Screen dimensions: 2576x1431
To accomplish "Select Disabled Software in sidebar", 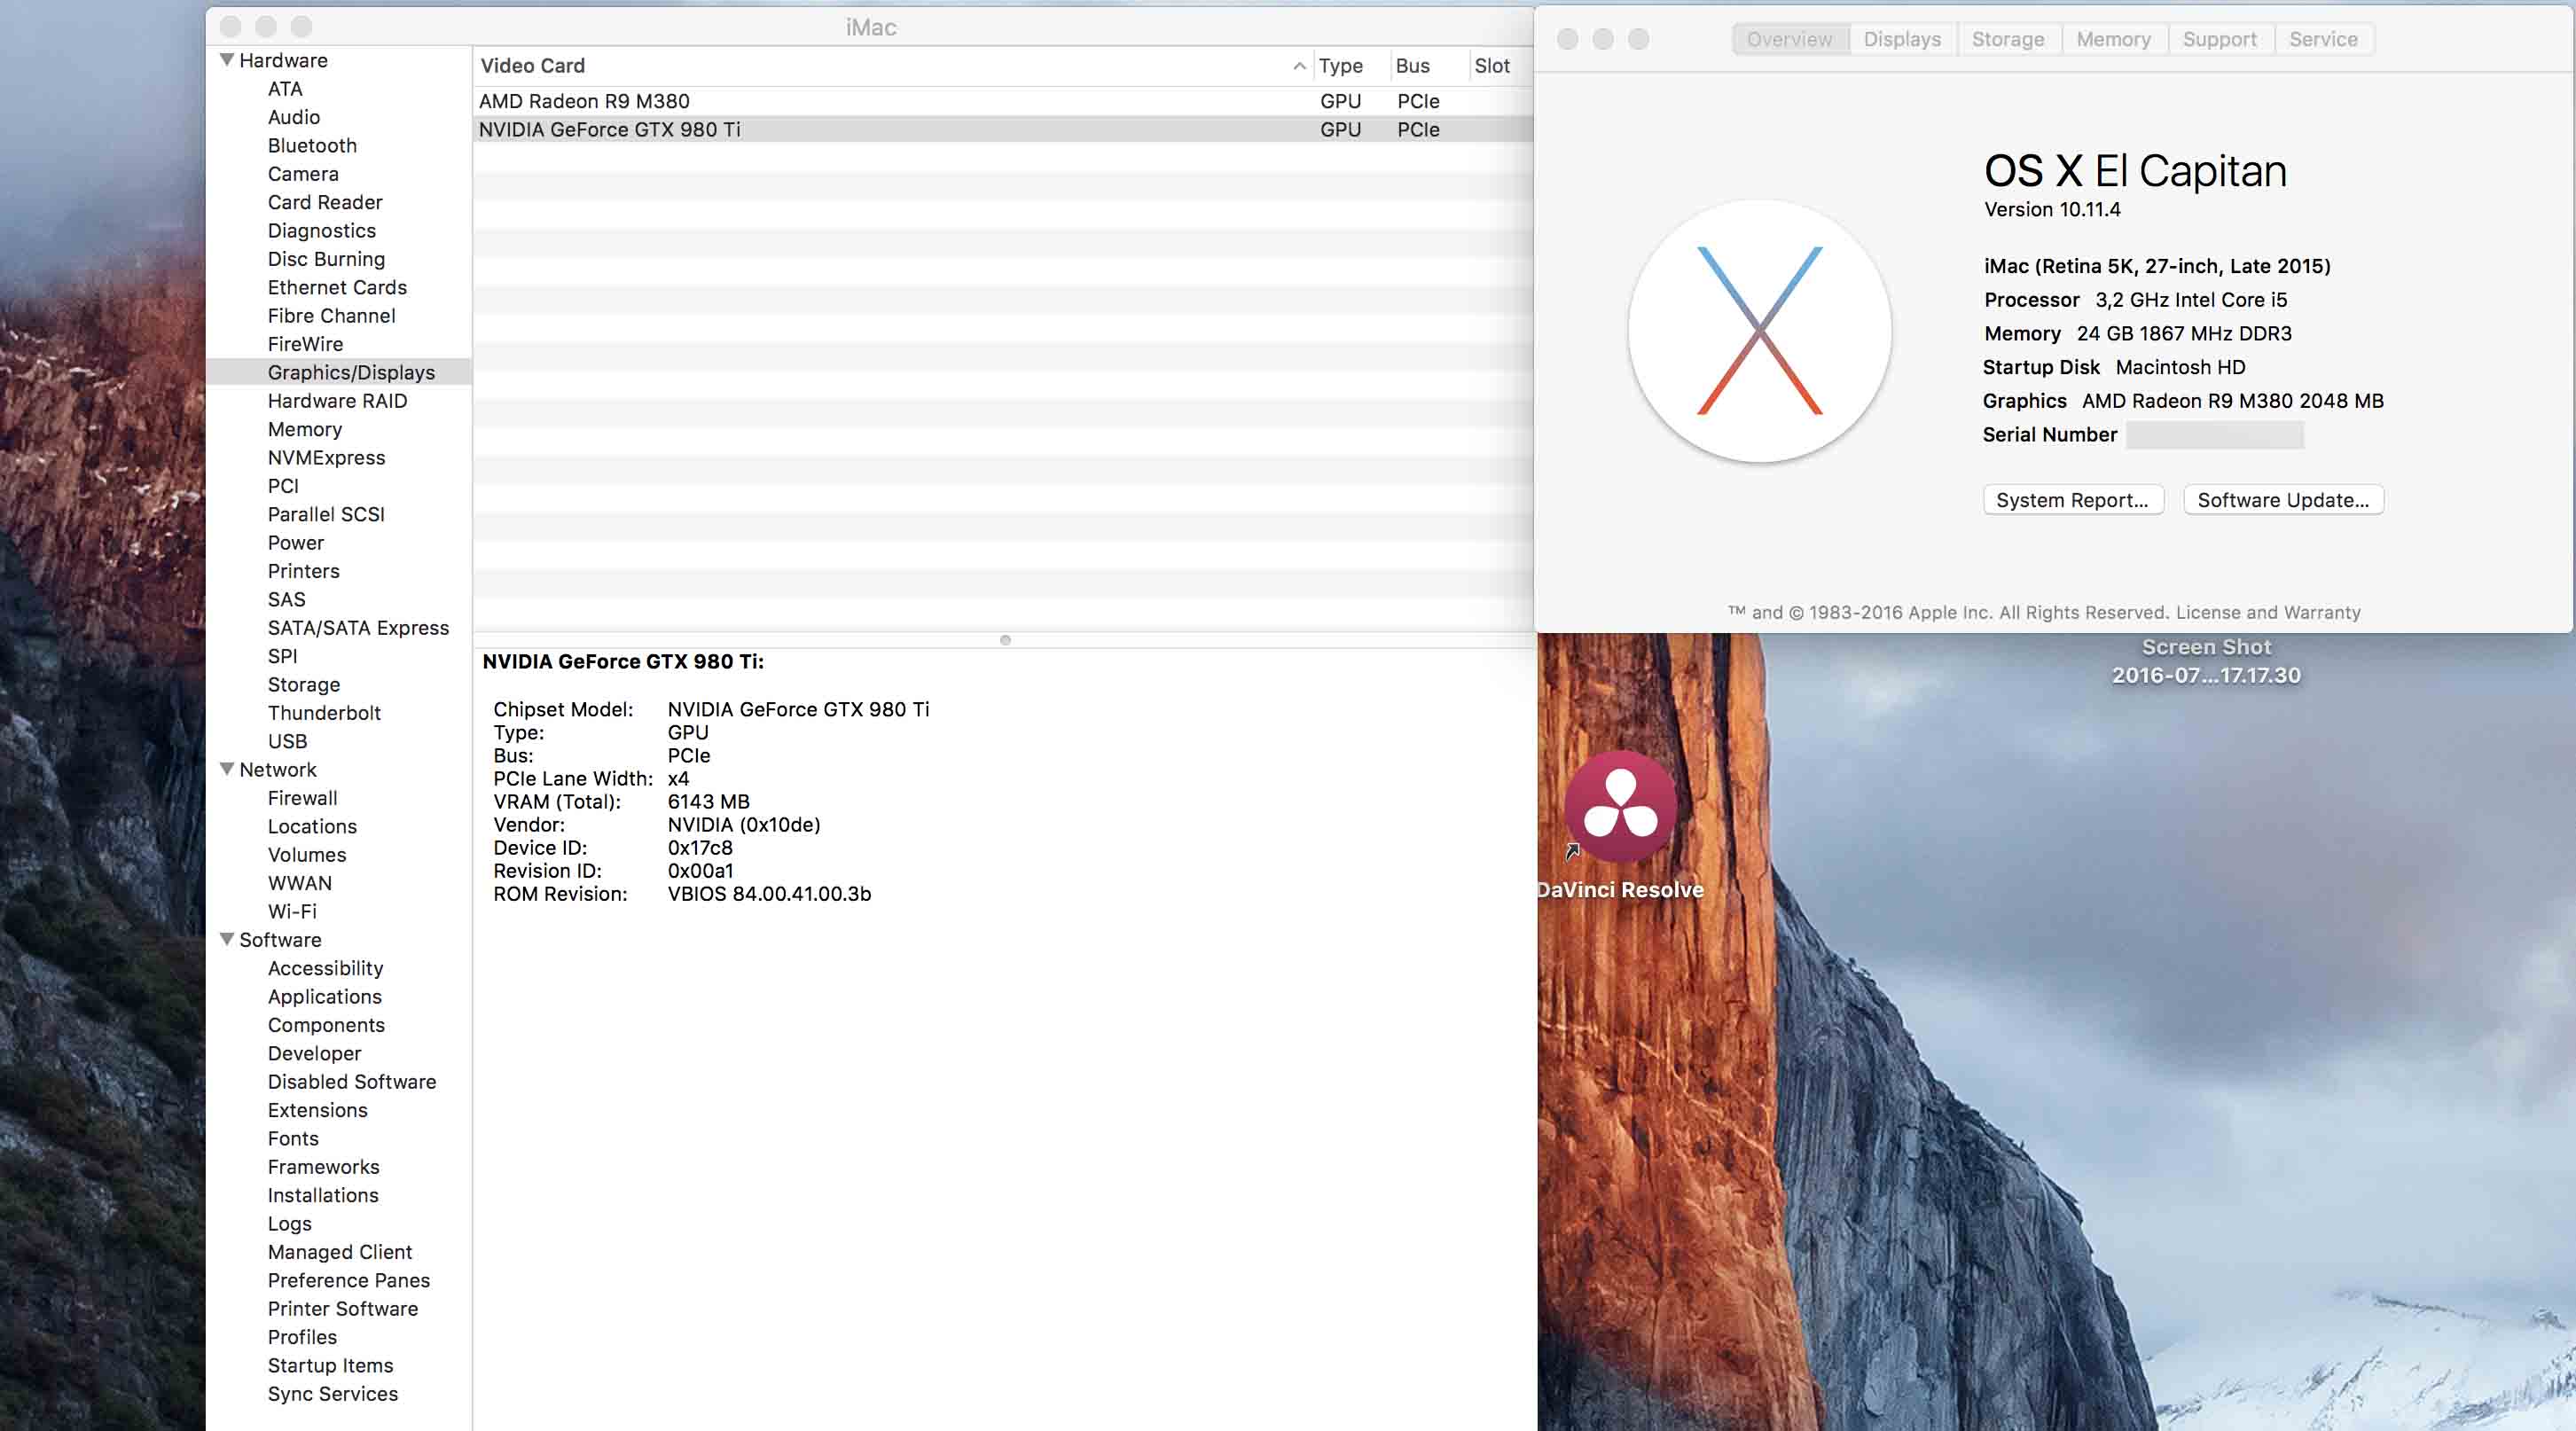I will [x=352, y=1082].
